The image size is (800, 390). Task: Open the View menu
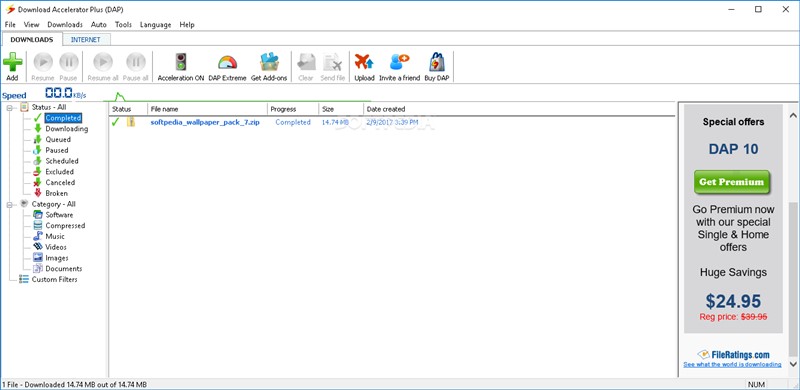(31, 25)
